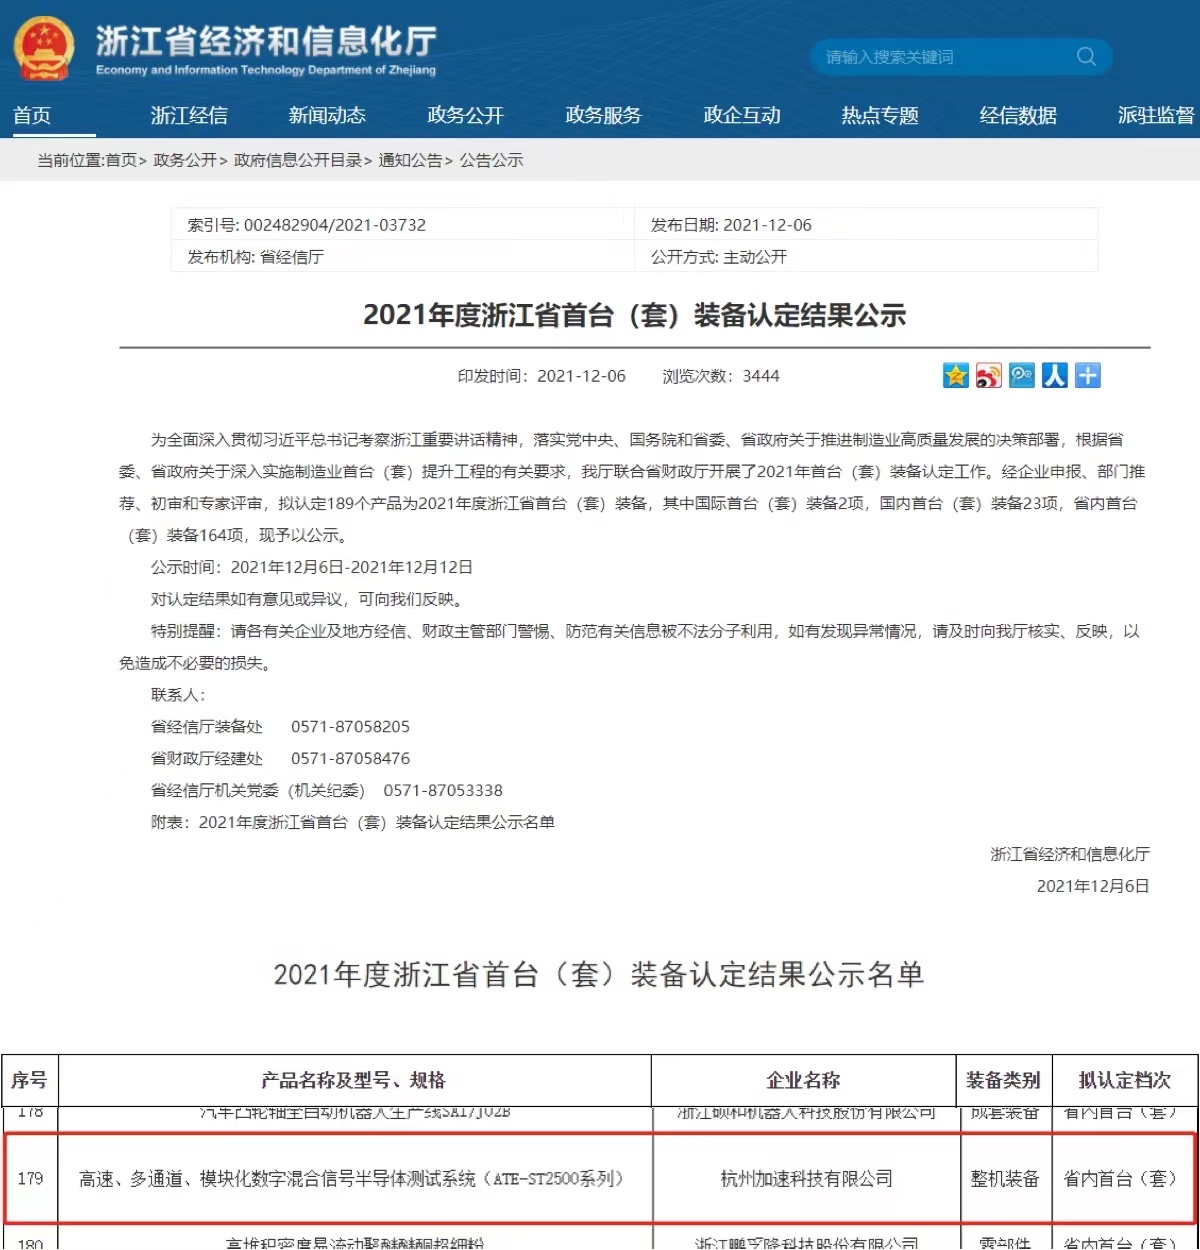Share to Tencent Weibo

pyautogui.click(x=1021, y=376)
